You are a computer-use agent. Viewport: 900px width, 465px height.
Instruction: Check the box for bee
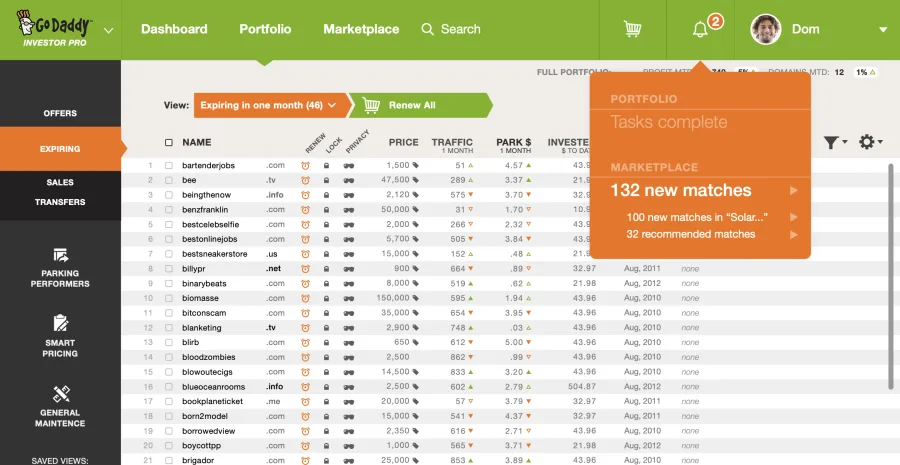click(x=169, y=180)
